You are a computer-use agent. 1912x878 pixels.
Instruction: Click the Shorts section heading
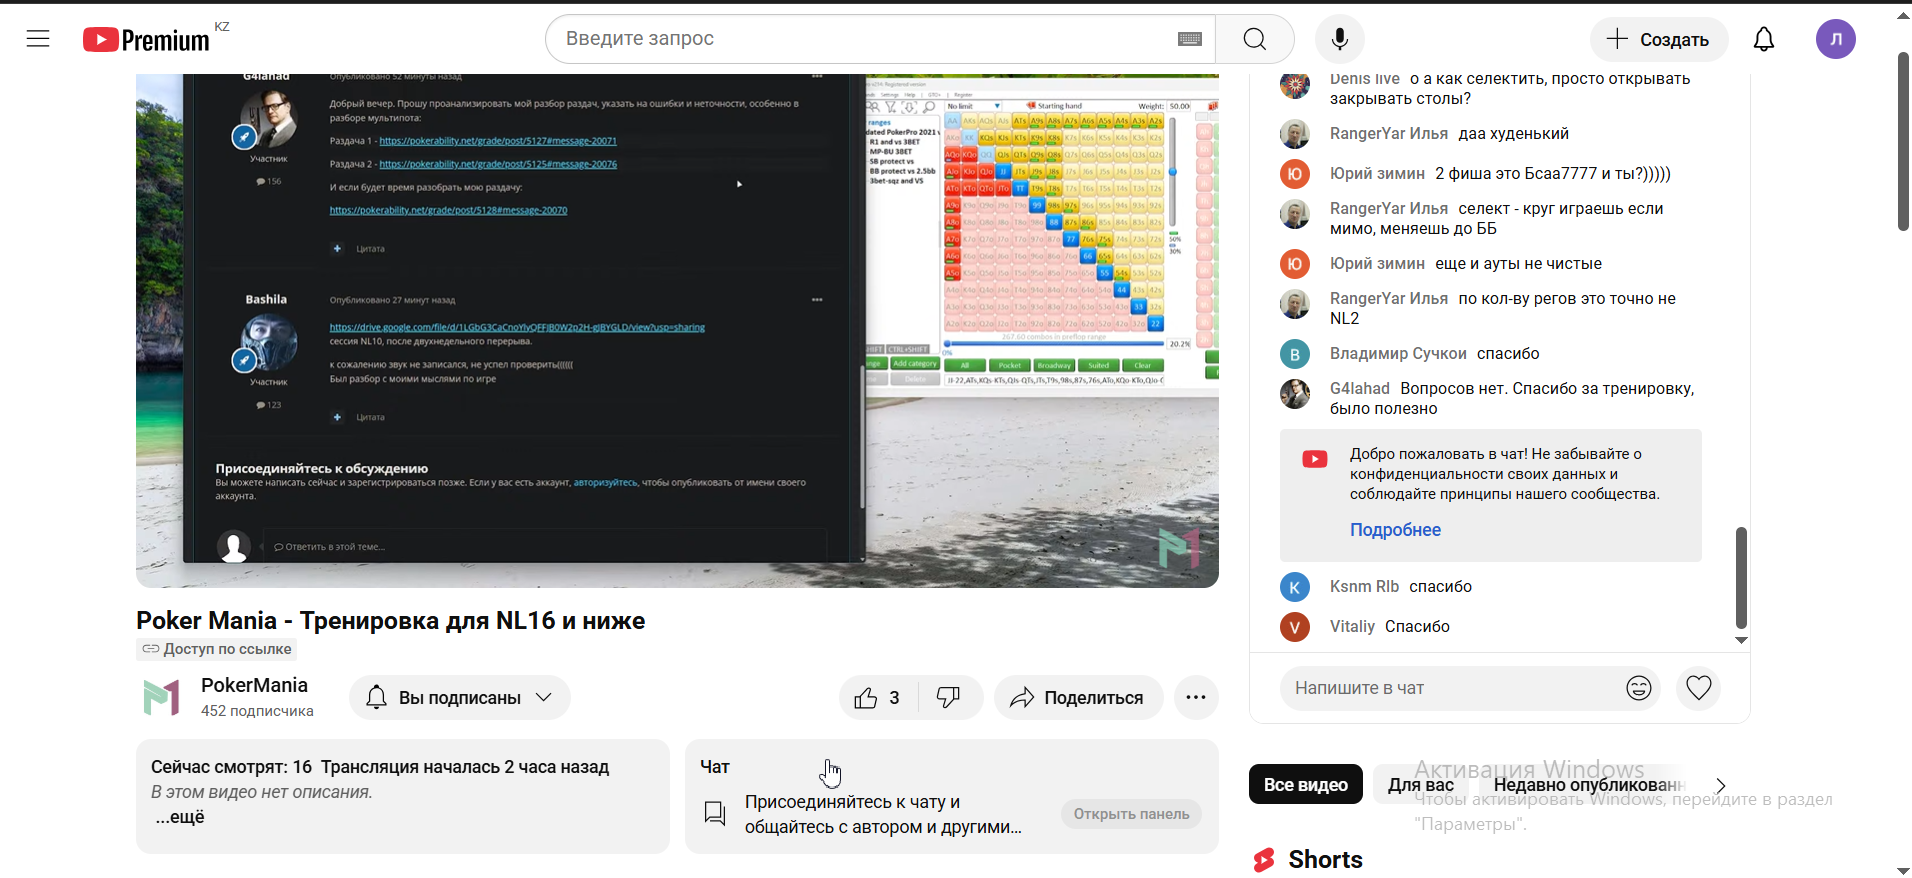click(x=1325, y=860)
